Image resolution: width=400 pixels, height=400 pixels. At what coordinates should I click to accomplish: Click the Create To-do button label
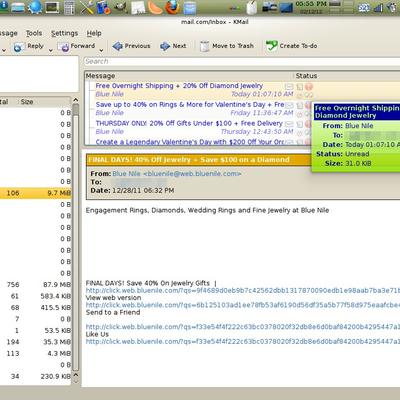click(x=298, y=46)
